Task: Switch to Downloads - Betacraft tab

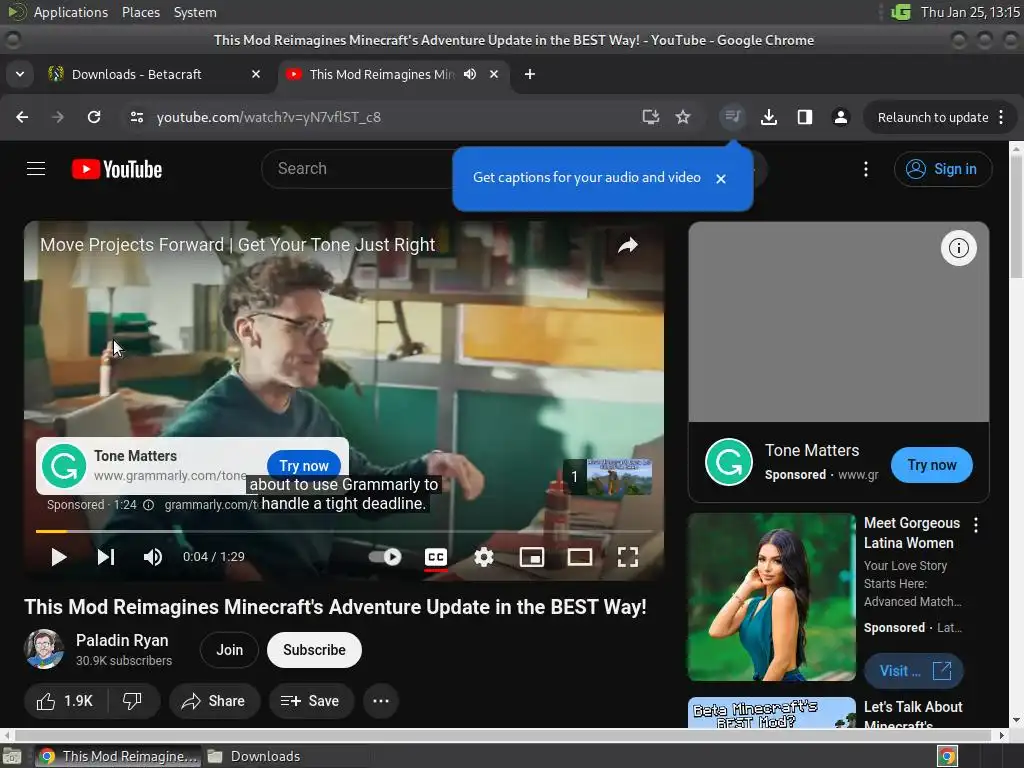Action: (137, 74)
